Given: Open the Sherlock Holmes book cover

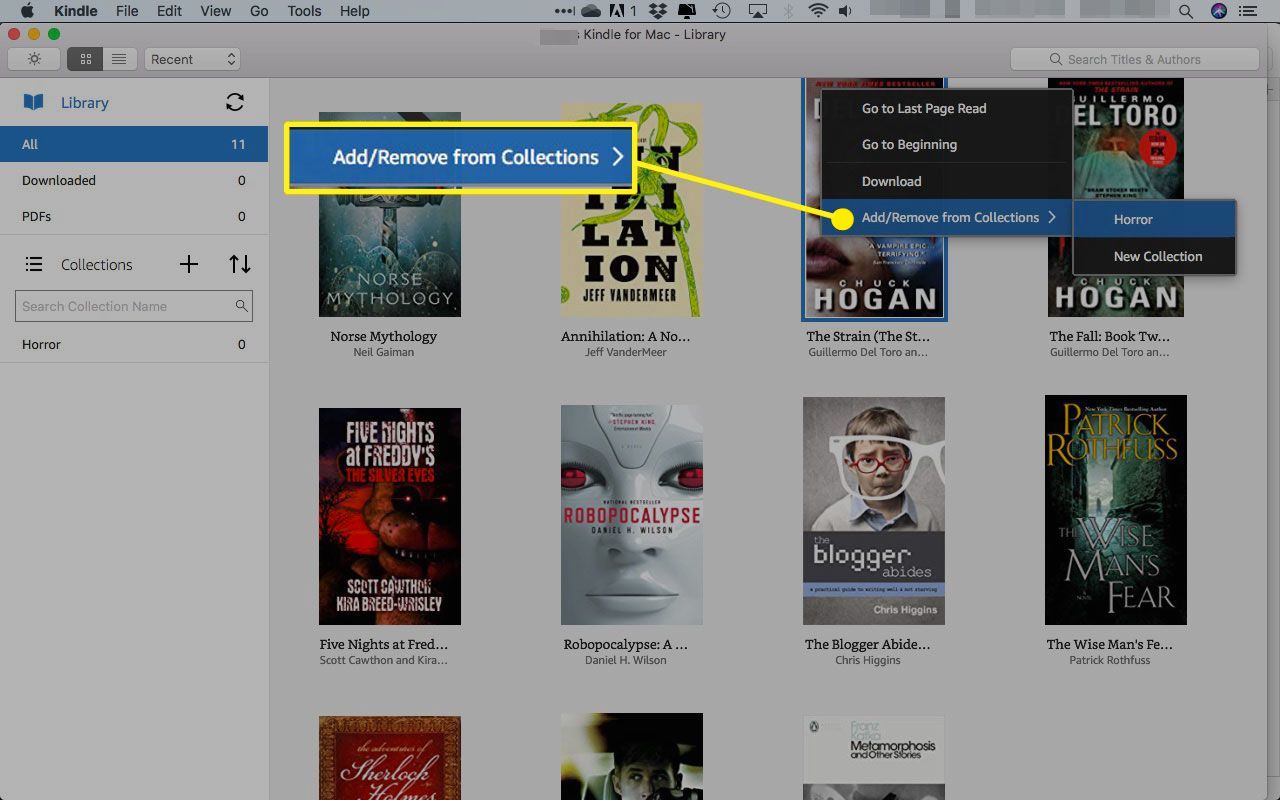Looking at the screenshot, I should click(x=390, y=758).
